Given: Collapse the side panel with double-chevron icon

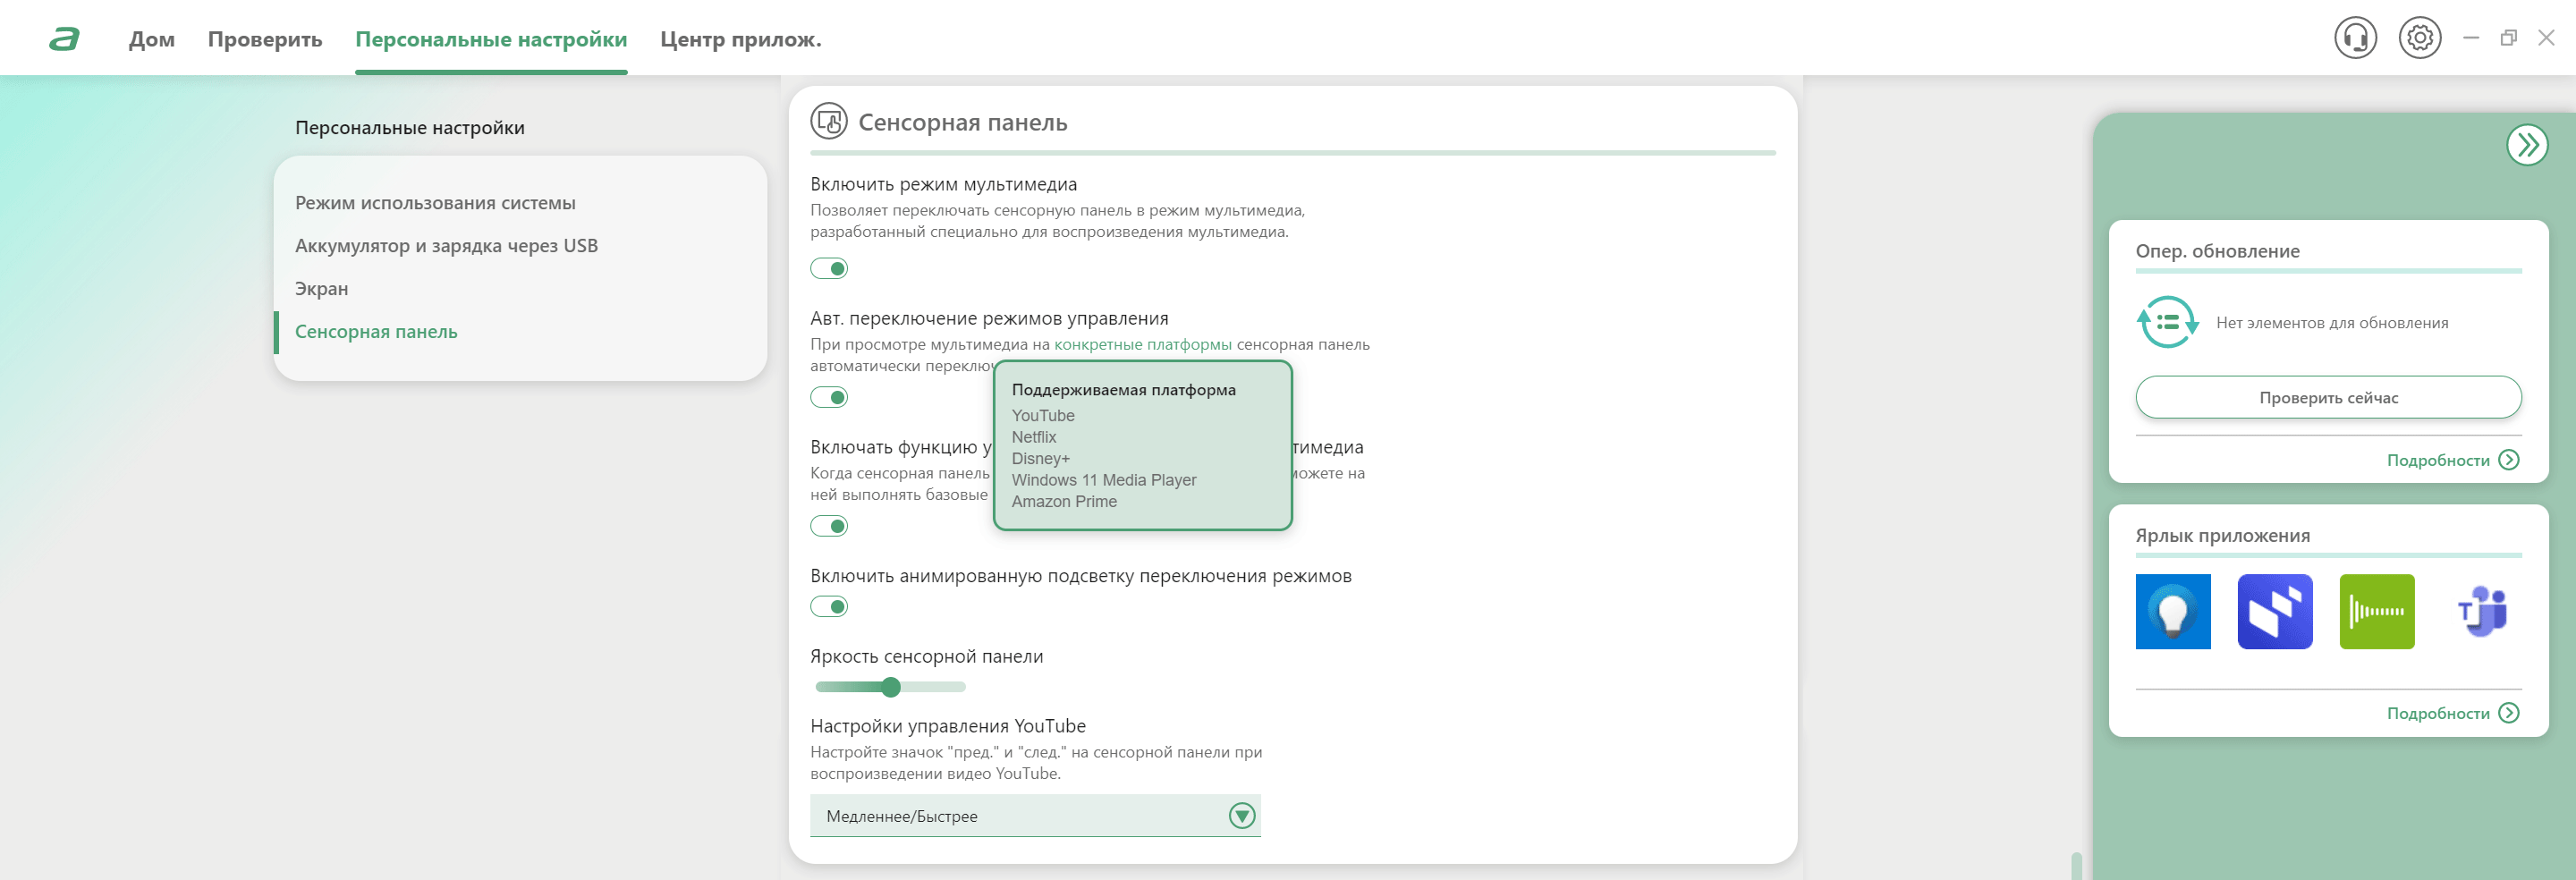Looking at the screenshot, I should [2527, 145].
